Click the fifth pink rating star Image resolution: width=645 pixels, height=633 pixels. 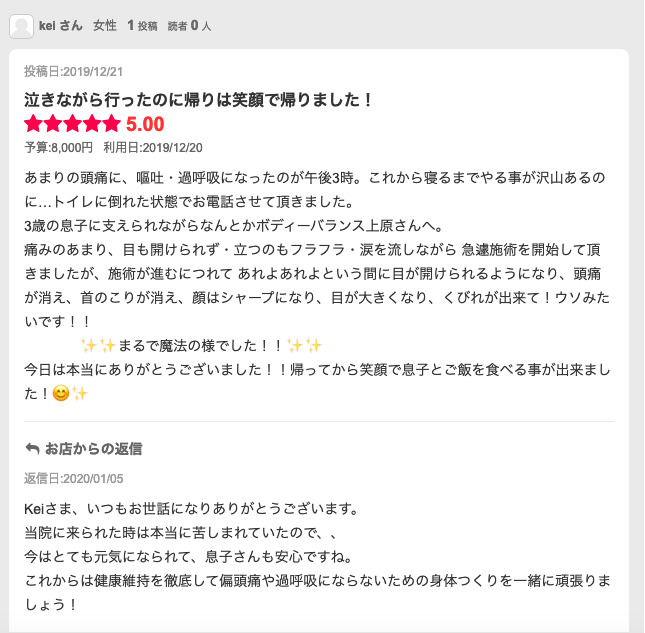coord(112,124)
